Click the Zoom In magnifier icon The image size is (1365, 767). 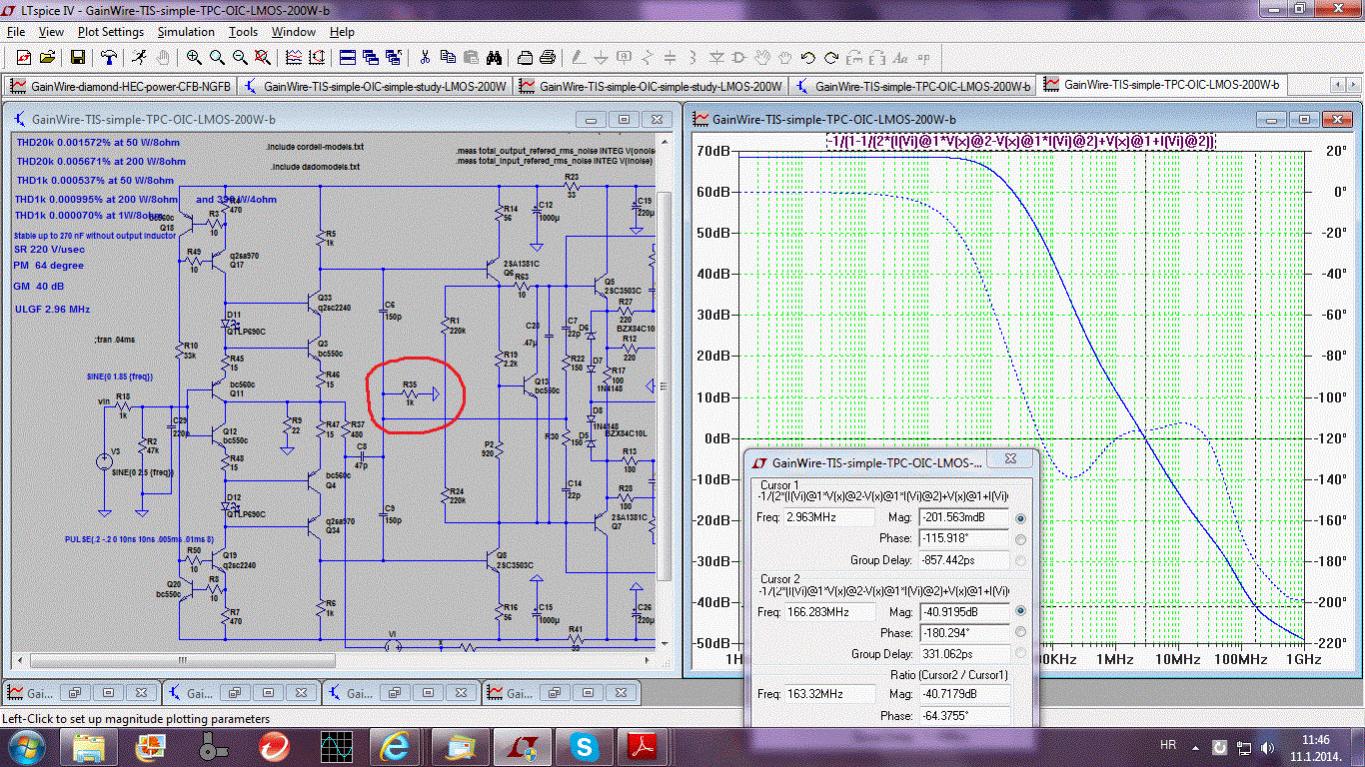point(194,57)
